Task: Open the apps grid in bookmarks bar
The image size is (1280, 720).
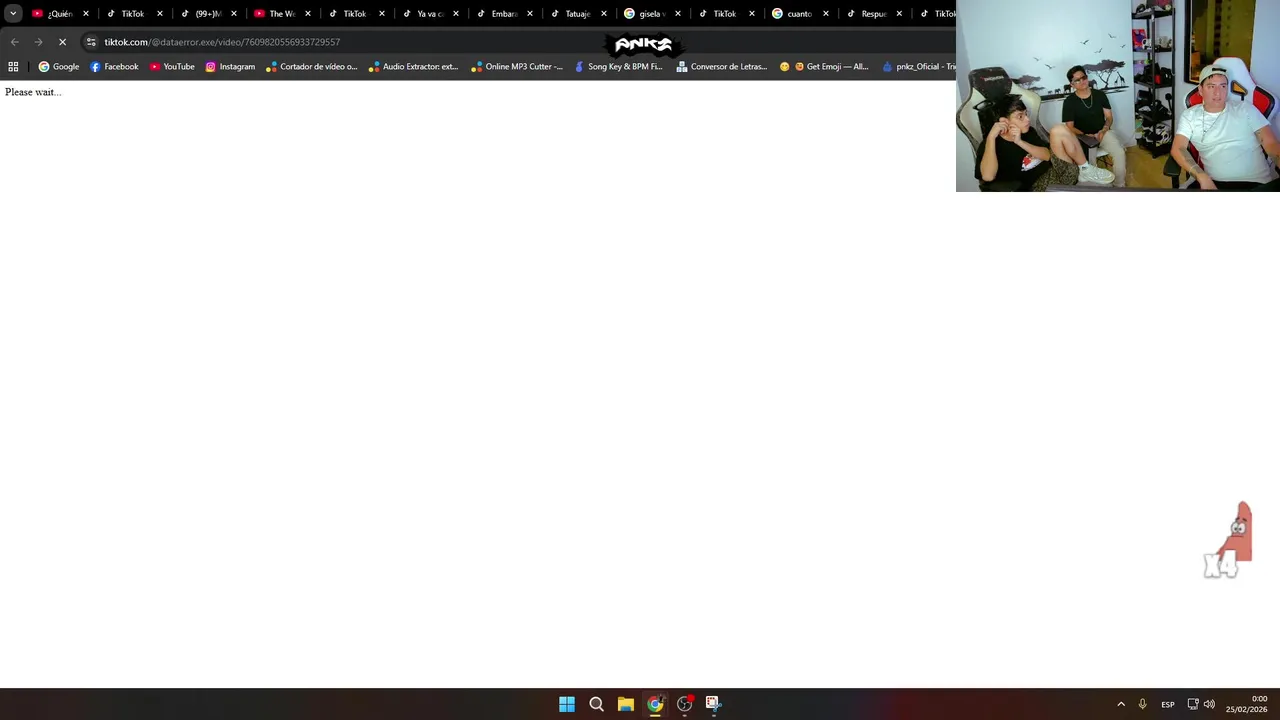Action: click(x=13, y=67)
